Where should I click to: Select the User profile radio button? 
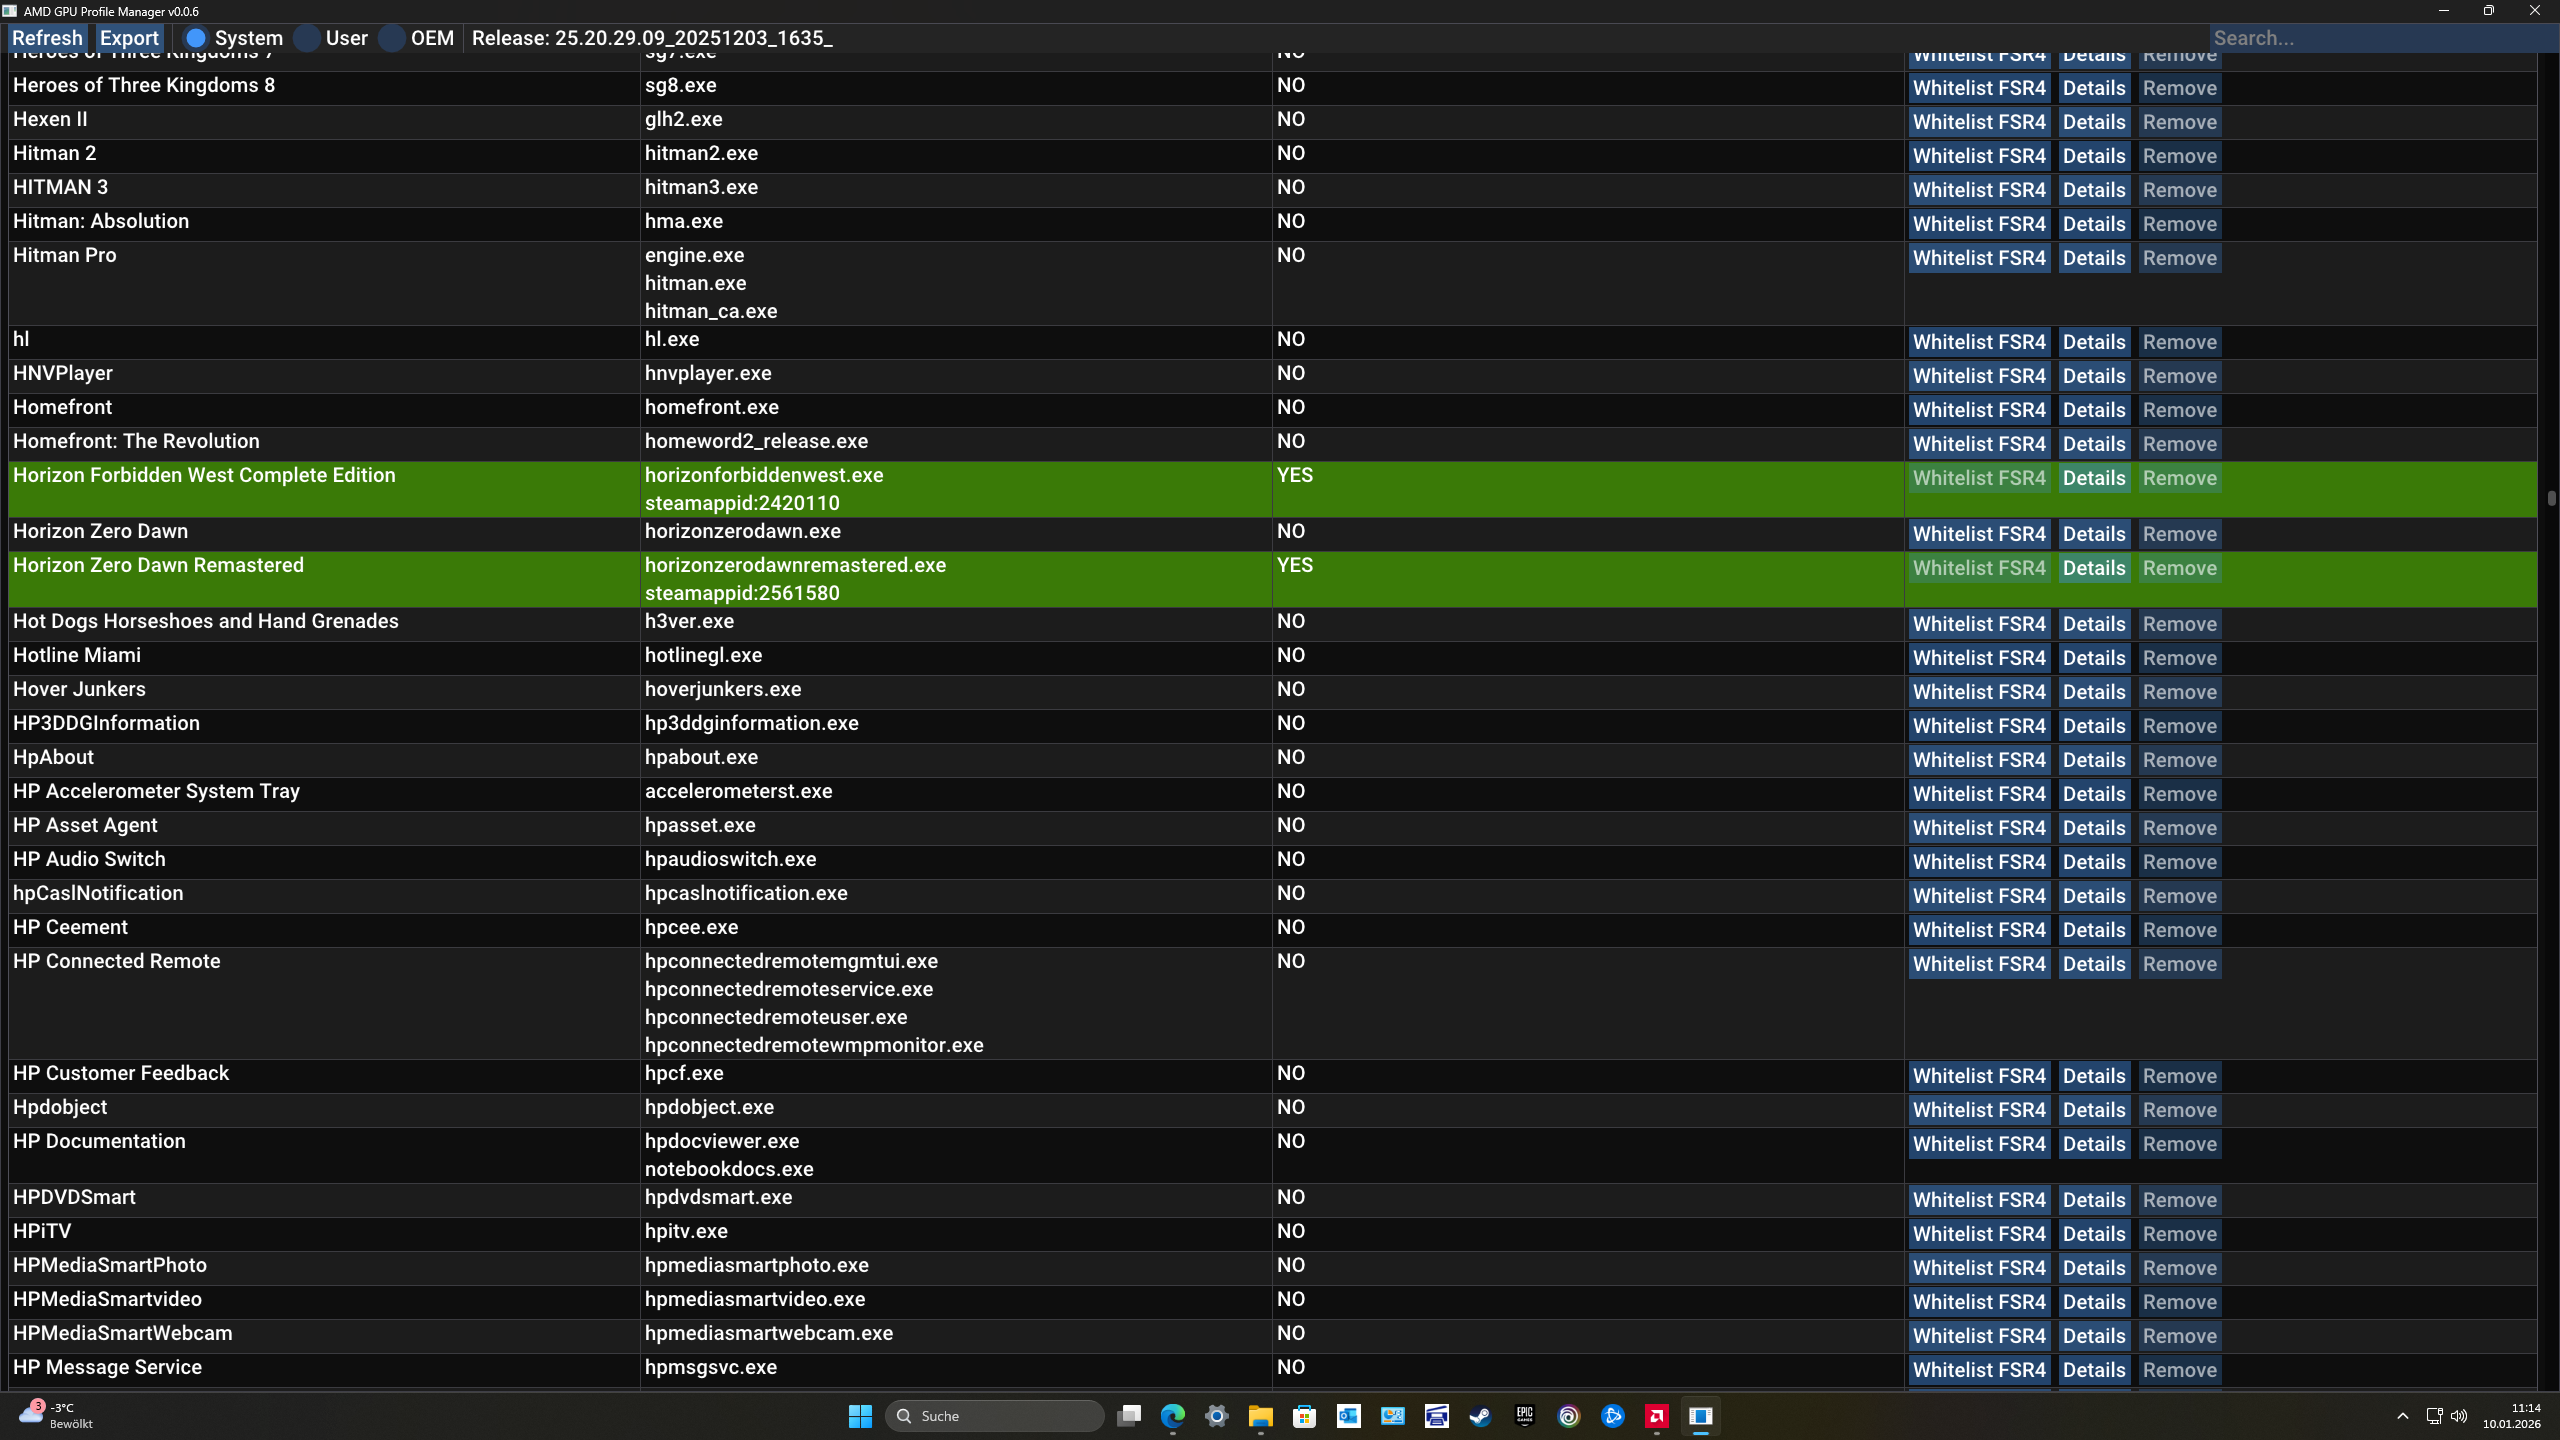(x=308, y=38)
